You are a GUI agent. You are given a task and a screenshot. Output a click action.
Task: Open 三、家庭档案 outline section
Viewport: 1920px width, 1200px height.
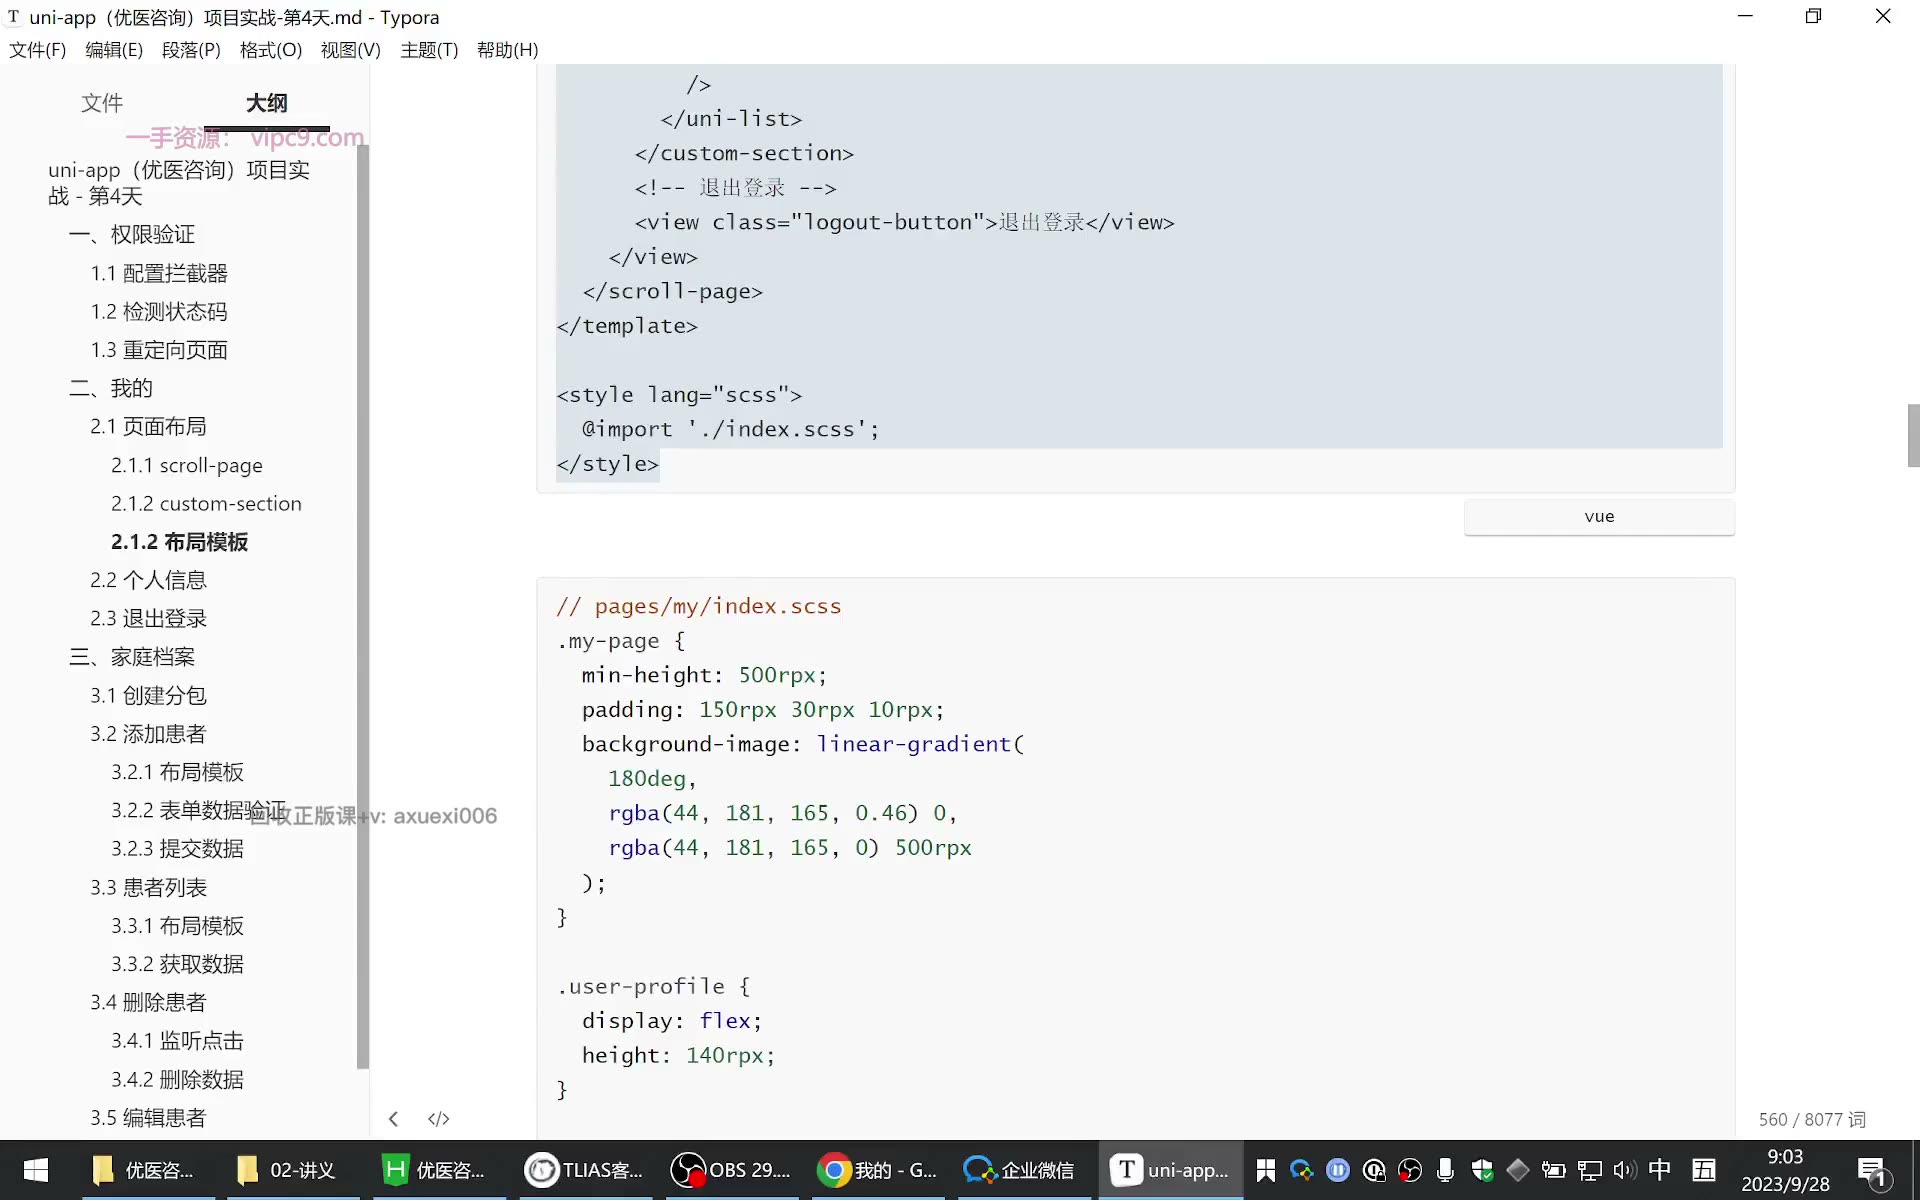click(132, 657)
